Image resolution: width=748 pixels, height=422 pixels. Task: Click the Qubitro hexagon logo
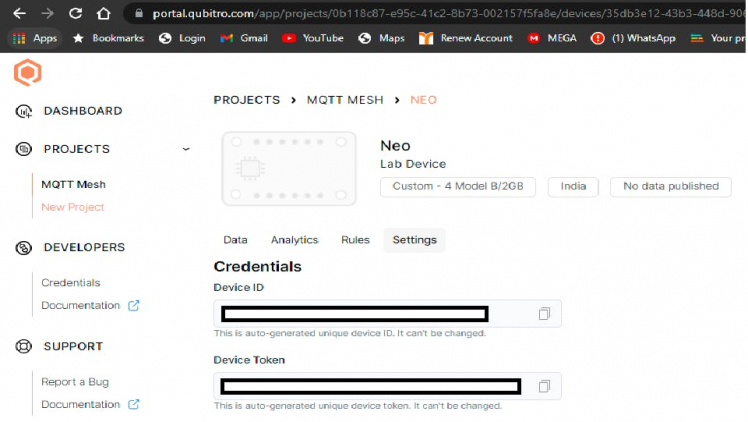coord(28,72)
